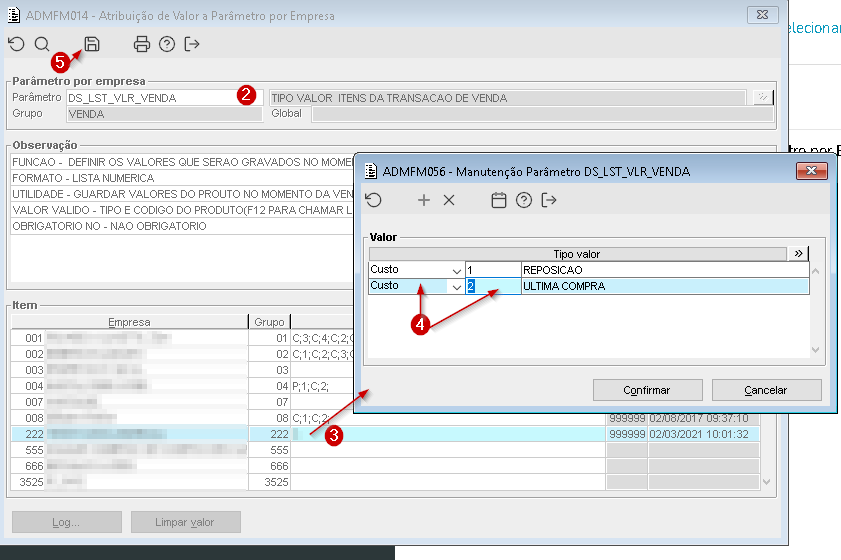Click the calendar icon in ADMFM056 toolbar
Image resolution: width=841 pixels, height=560 pixels.
(499, 200)
